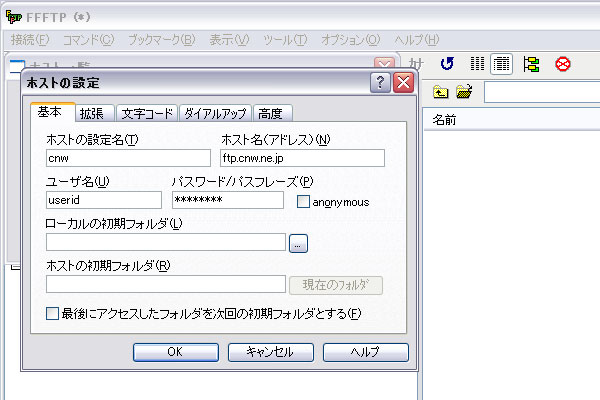
Task: Click the 名前 column header
Action: tap(512, 120)
